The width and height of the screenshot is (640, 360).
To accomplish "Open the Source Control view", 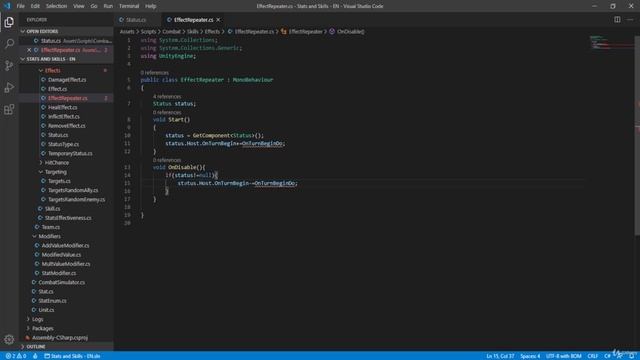I will [x=9, y=65].
